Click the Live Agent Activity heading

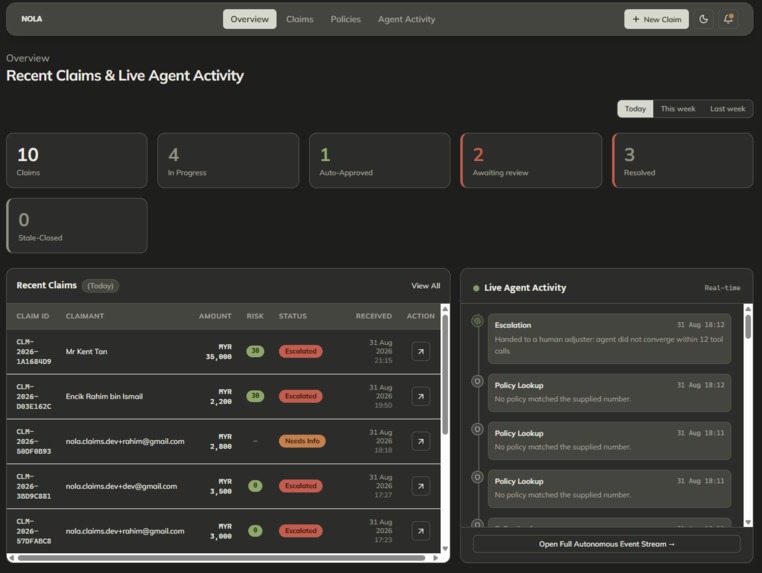coord(525,288)
